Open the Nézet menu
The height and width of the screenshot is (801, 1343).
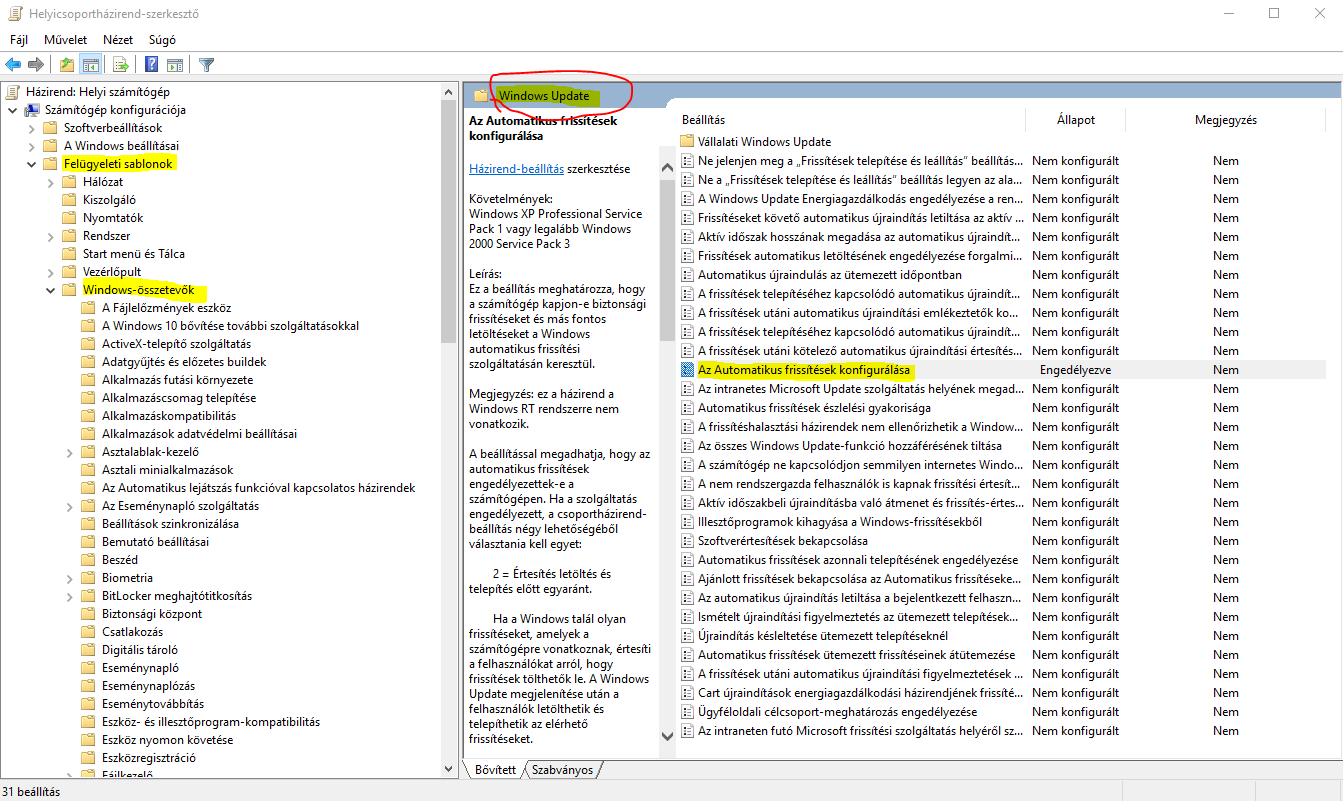coord(118,40)
